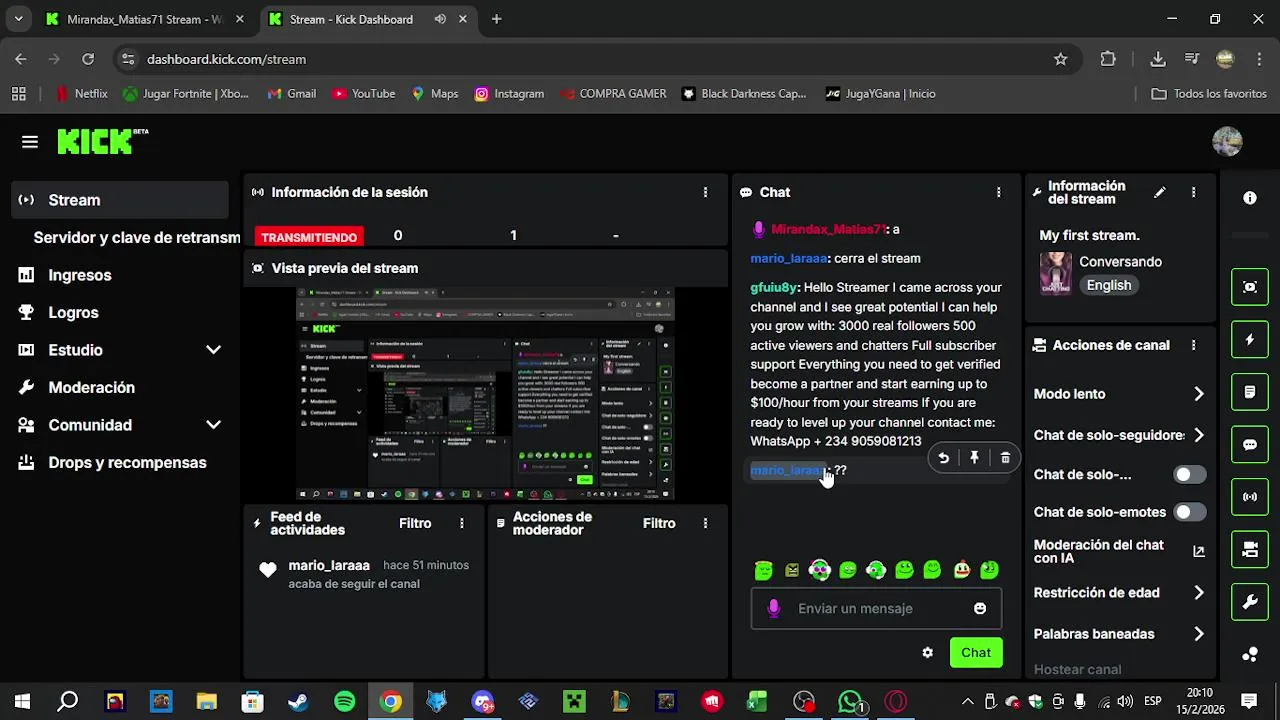Toggle the broadcast signal widget icon

click(1250, 496)
